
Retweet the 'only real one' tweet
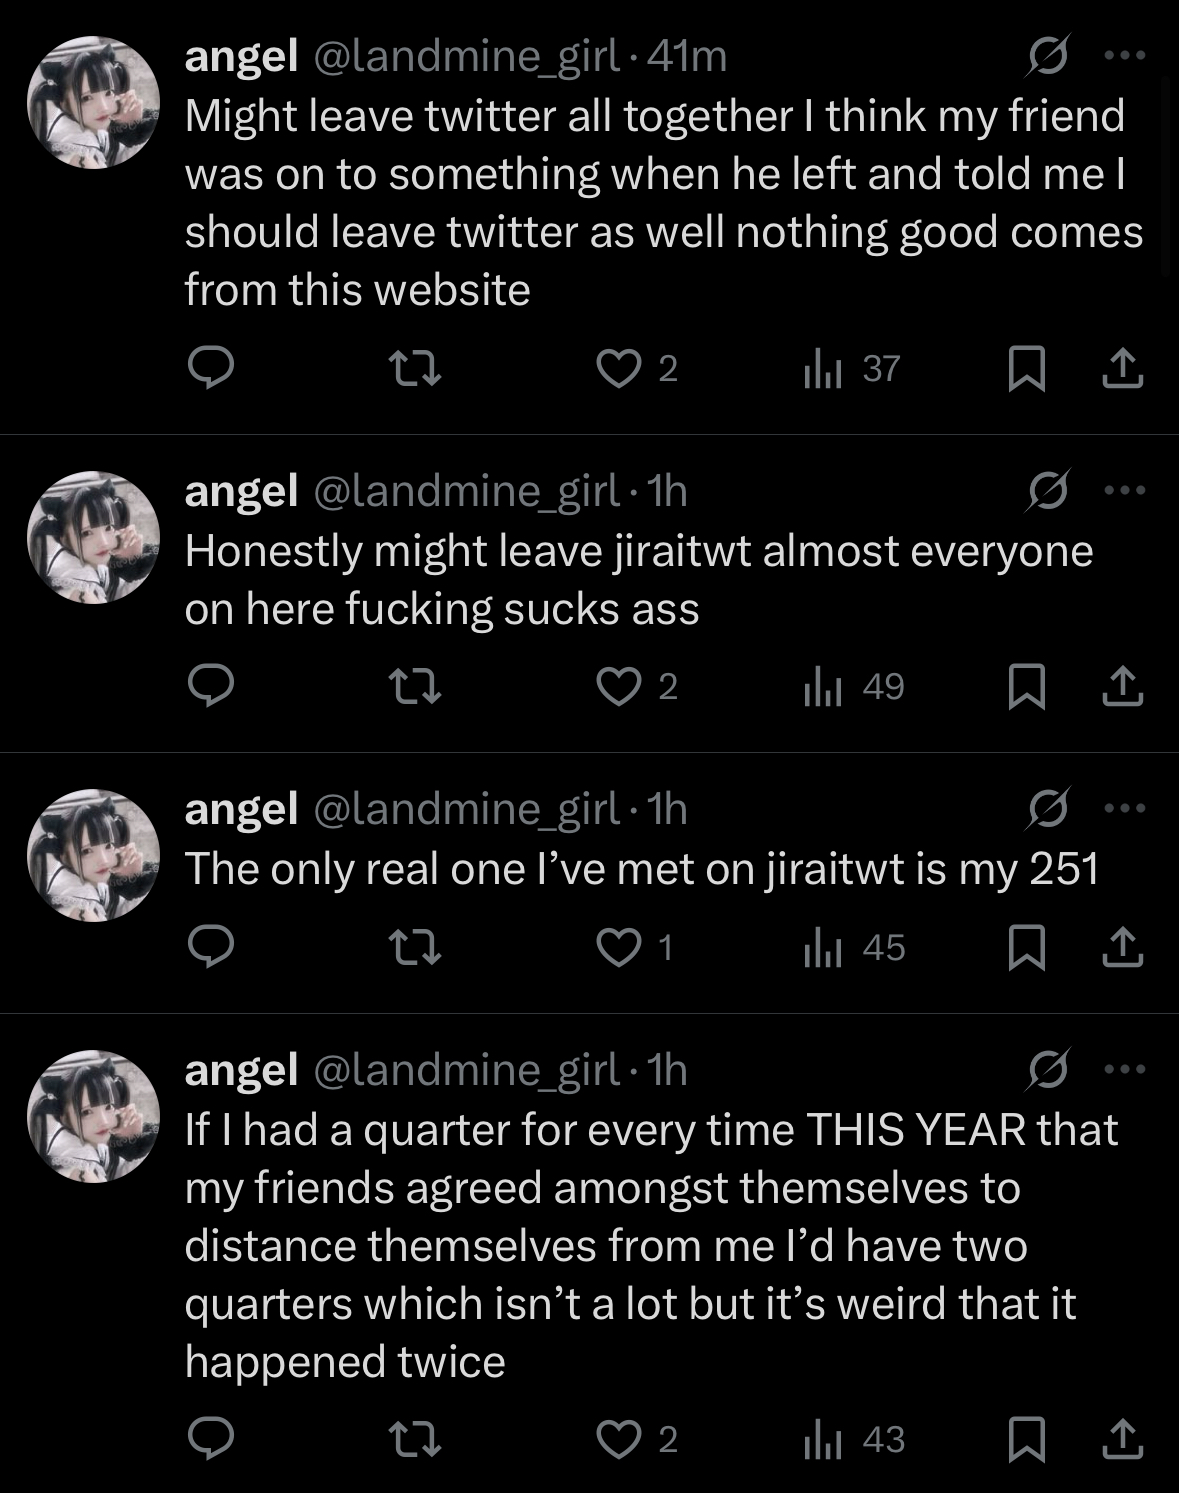click(415, 947)
